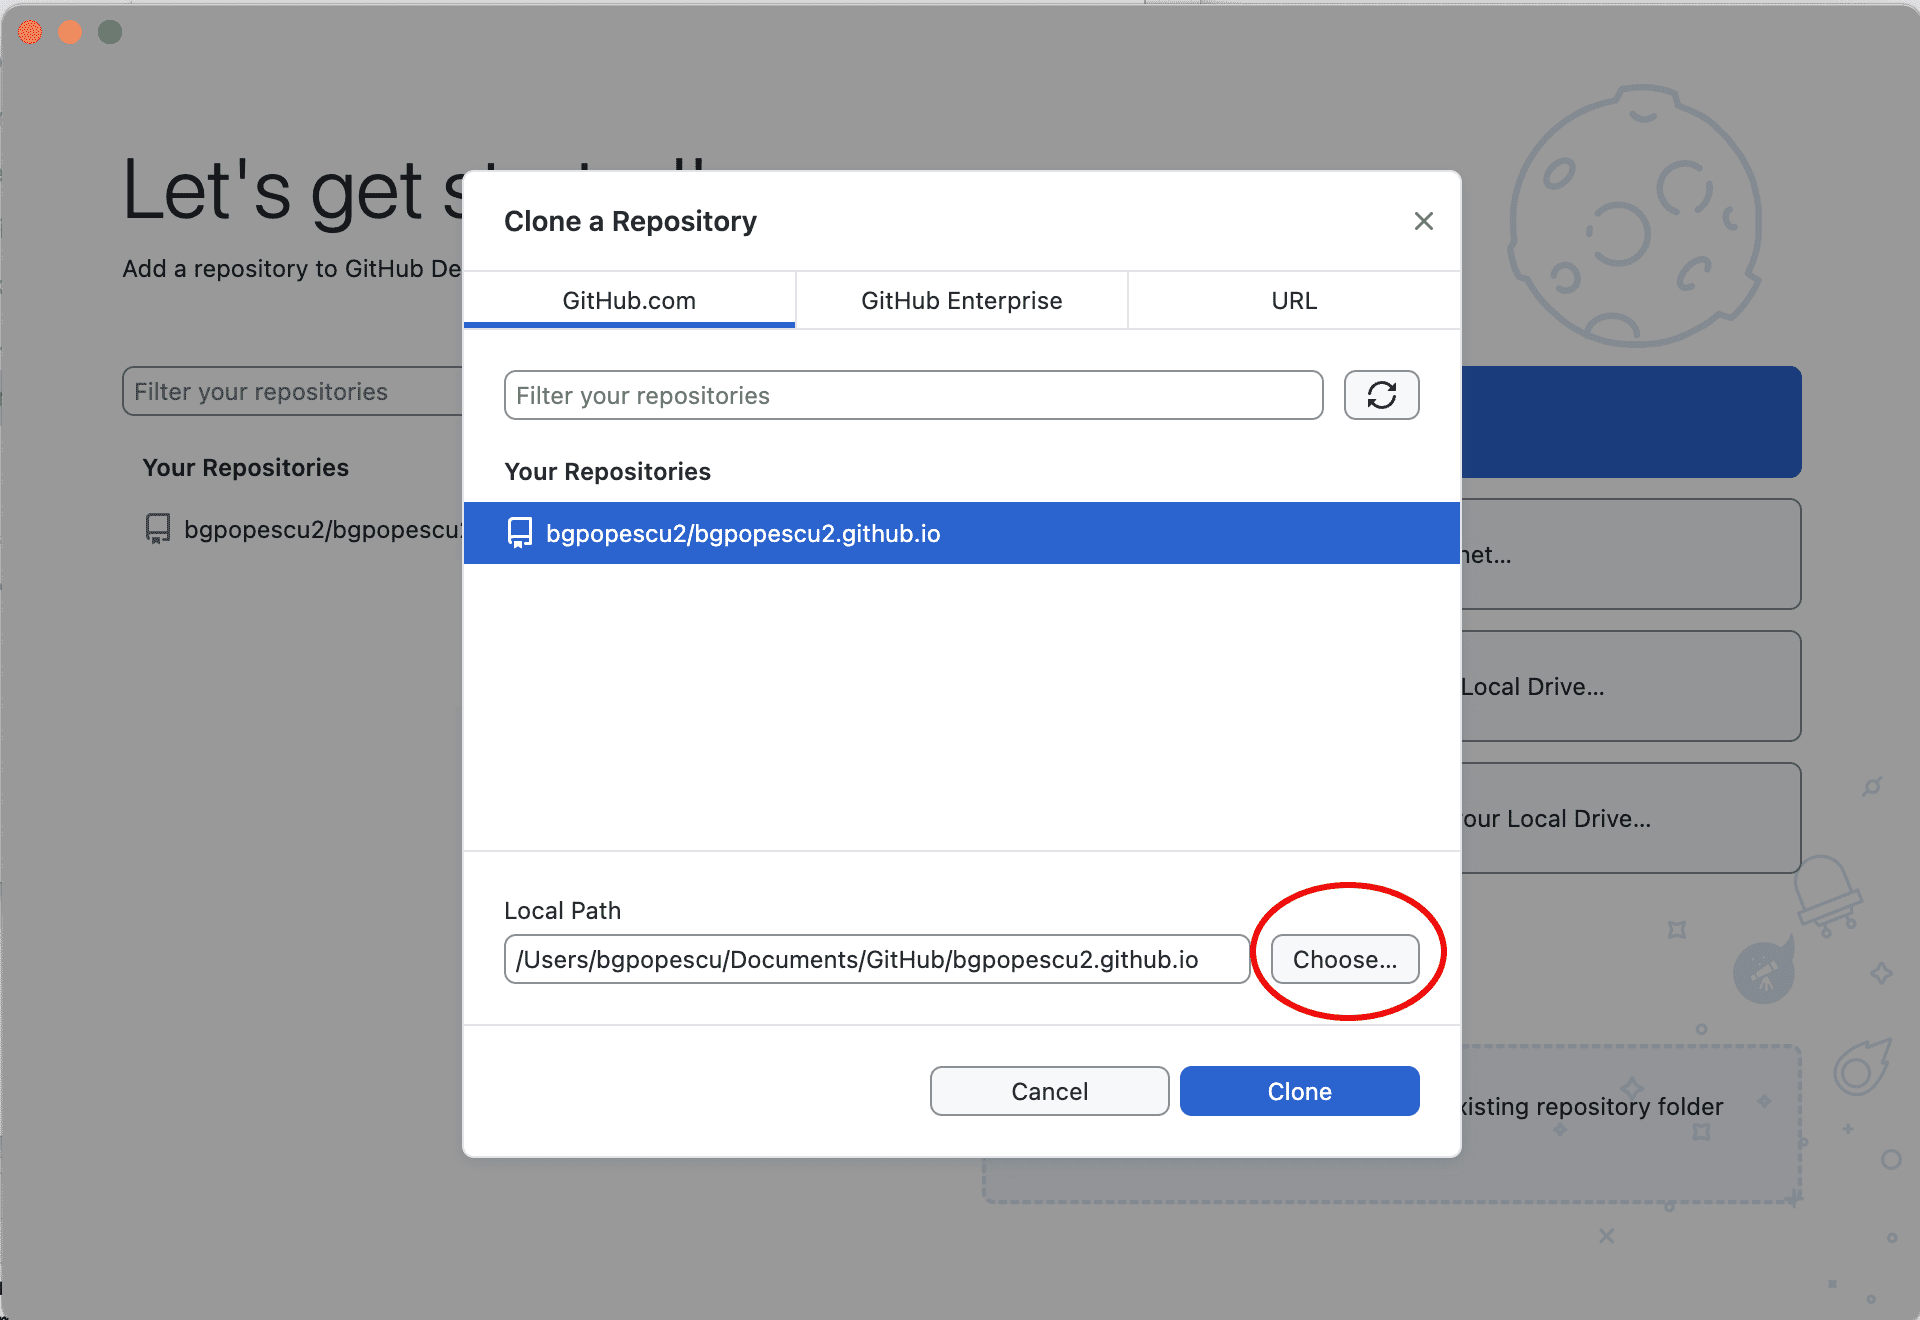Viewport: 1920px width, 1320px height.
Task: Click the macOS yellow minimize button
Action: pyautogui.click(x=70, y=32)
